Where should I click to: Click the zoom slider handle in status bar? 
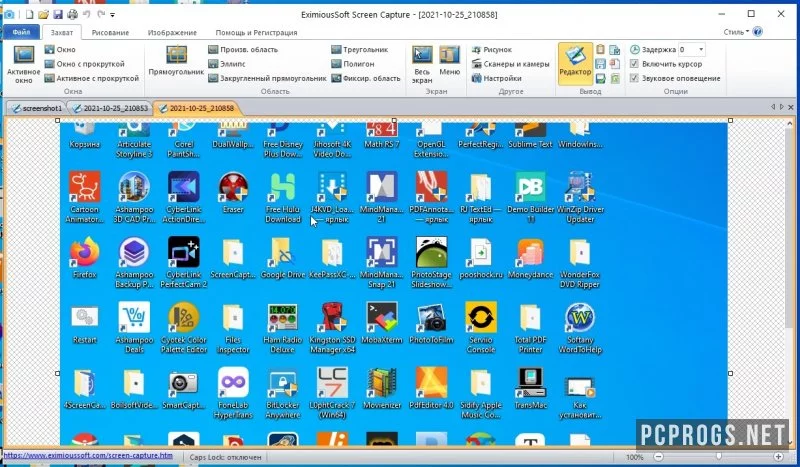pyautogui.click(x=718, y=457)
